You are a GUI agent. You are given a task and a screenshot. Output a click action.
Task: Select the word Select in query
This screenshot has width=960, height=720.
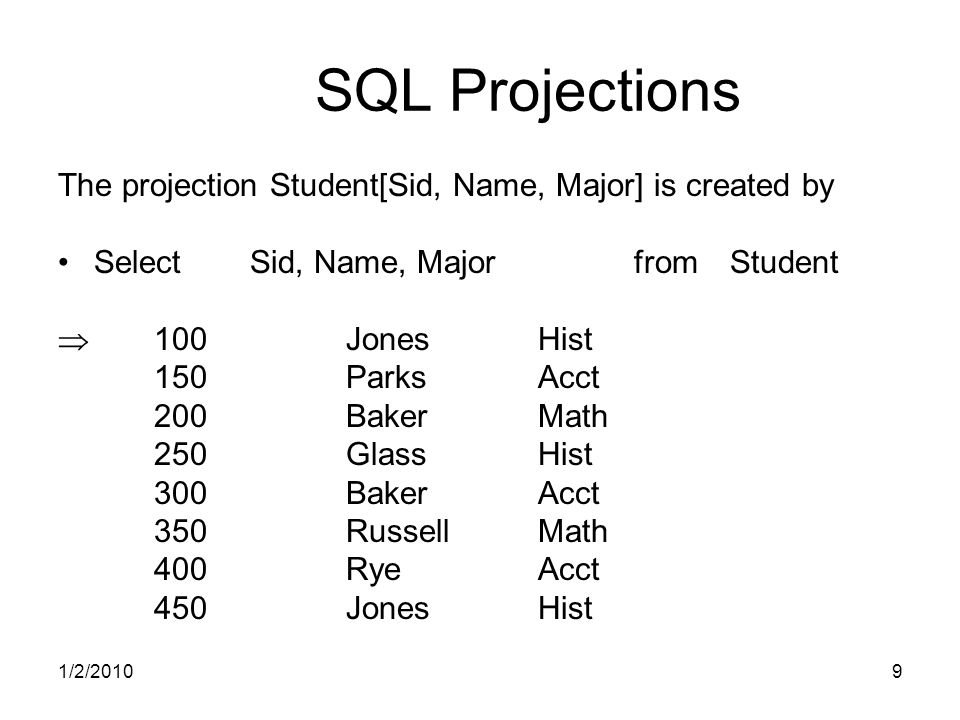(137, 262)
